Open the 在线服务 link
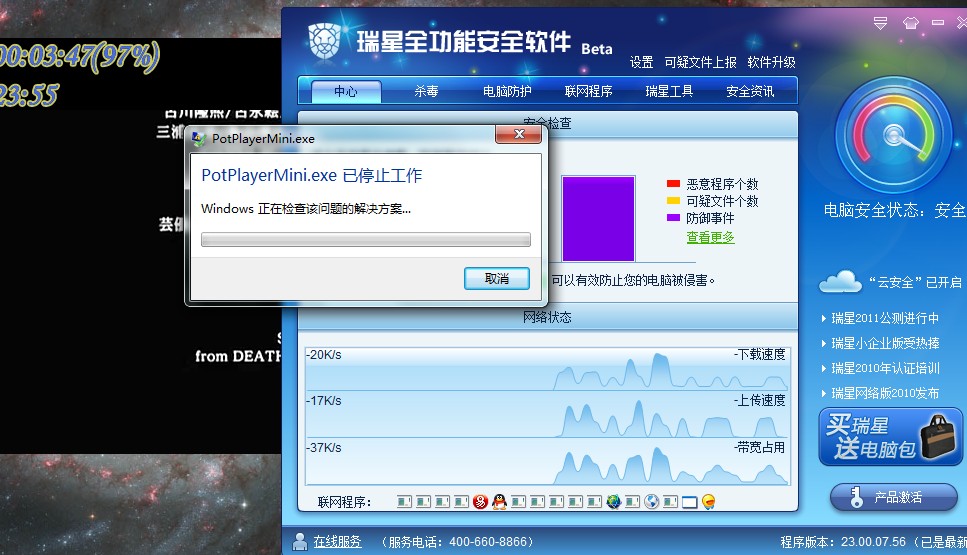967x555 pixels. point(337,541)
